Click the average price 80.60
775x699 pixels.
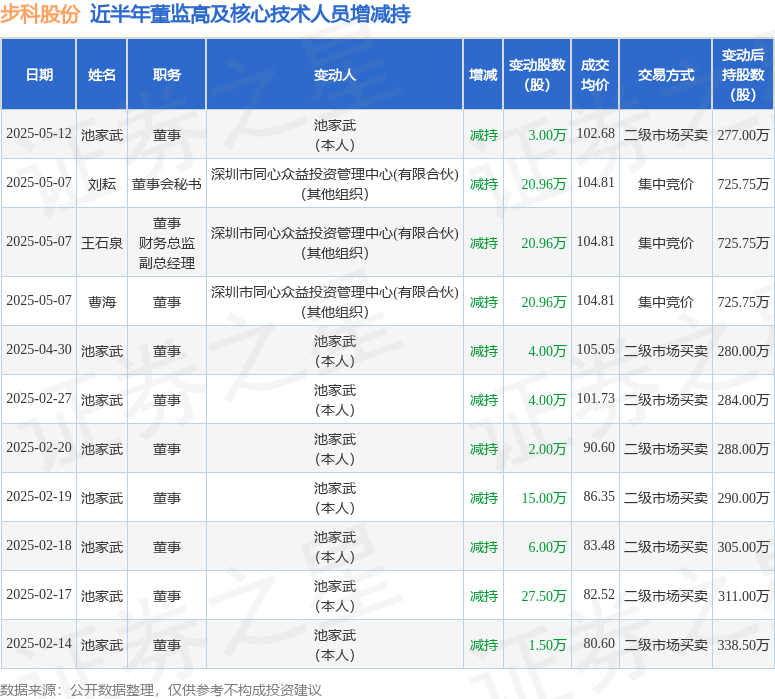click(599, 643)
